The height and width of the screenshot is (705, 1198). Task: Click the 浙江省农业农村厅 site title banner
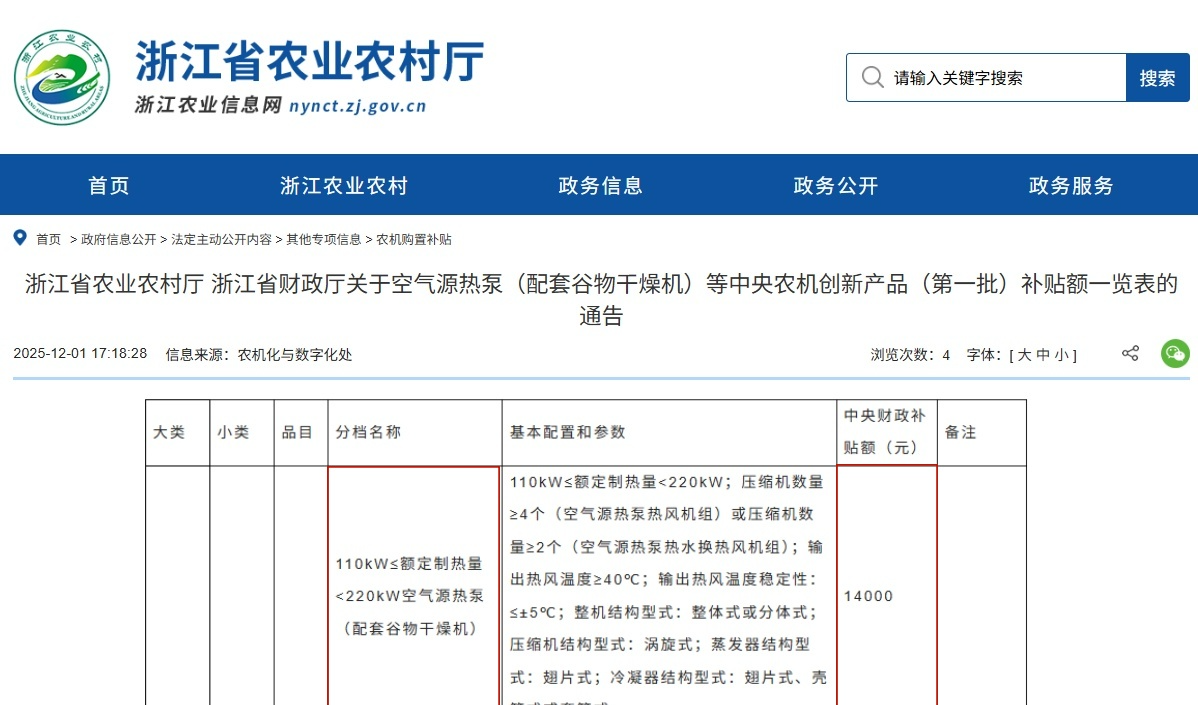(x=310, y=62)
